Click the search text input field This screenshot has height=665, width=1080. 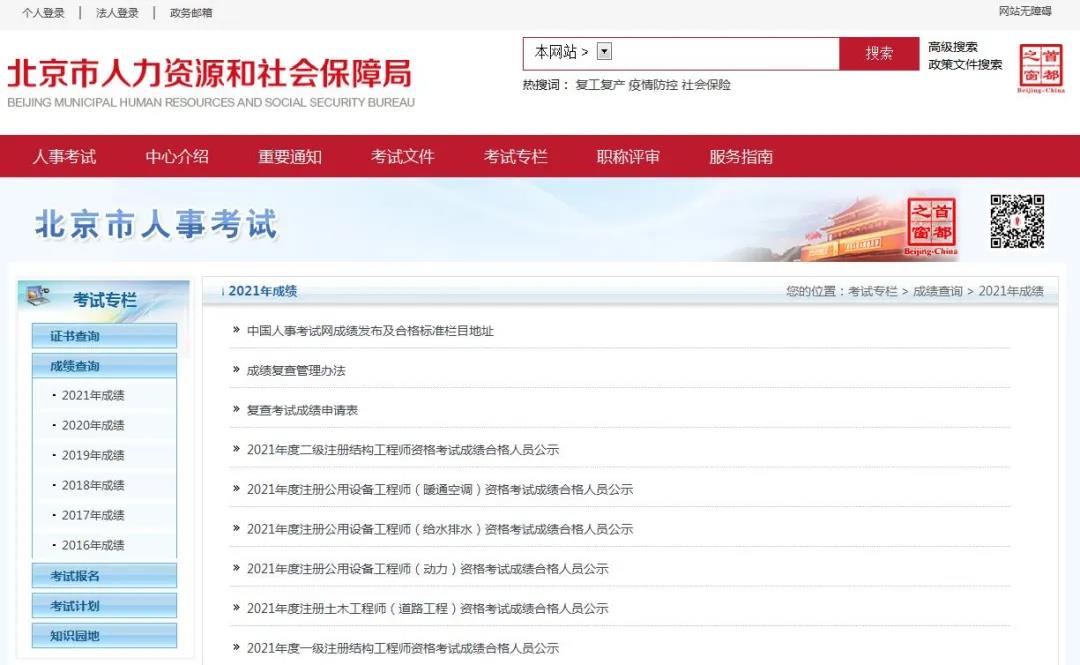click(x=725, y=53)
